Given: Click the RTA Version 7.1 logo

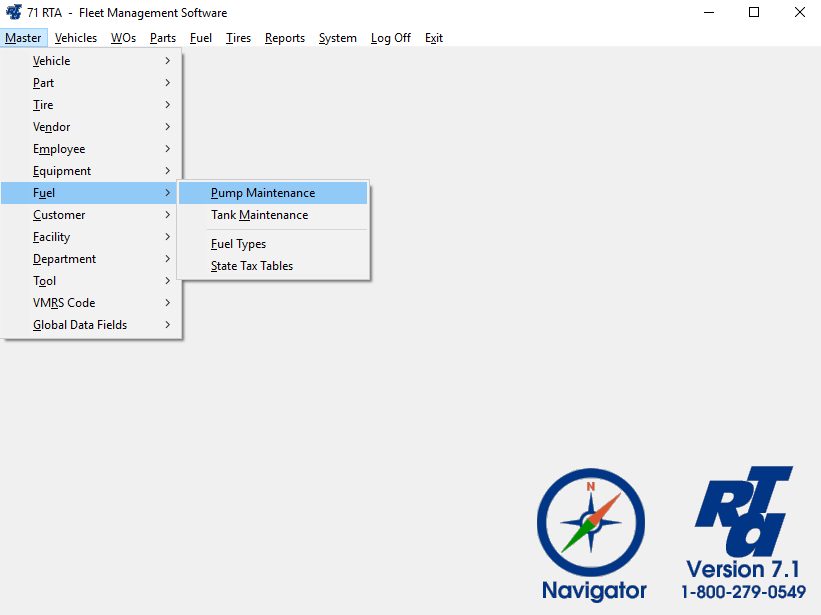Looking at the screenshot, I should point(744,532).
